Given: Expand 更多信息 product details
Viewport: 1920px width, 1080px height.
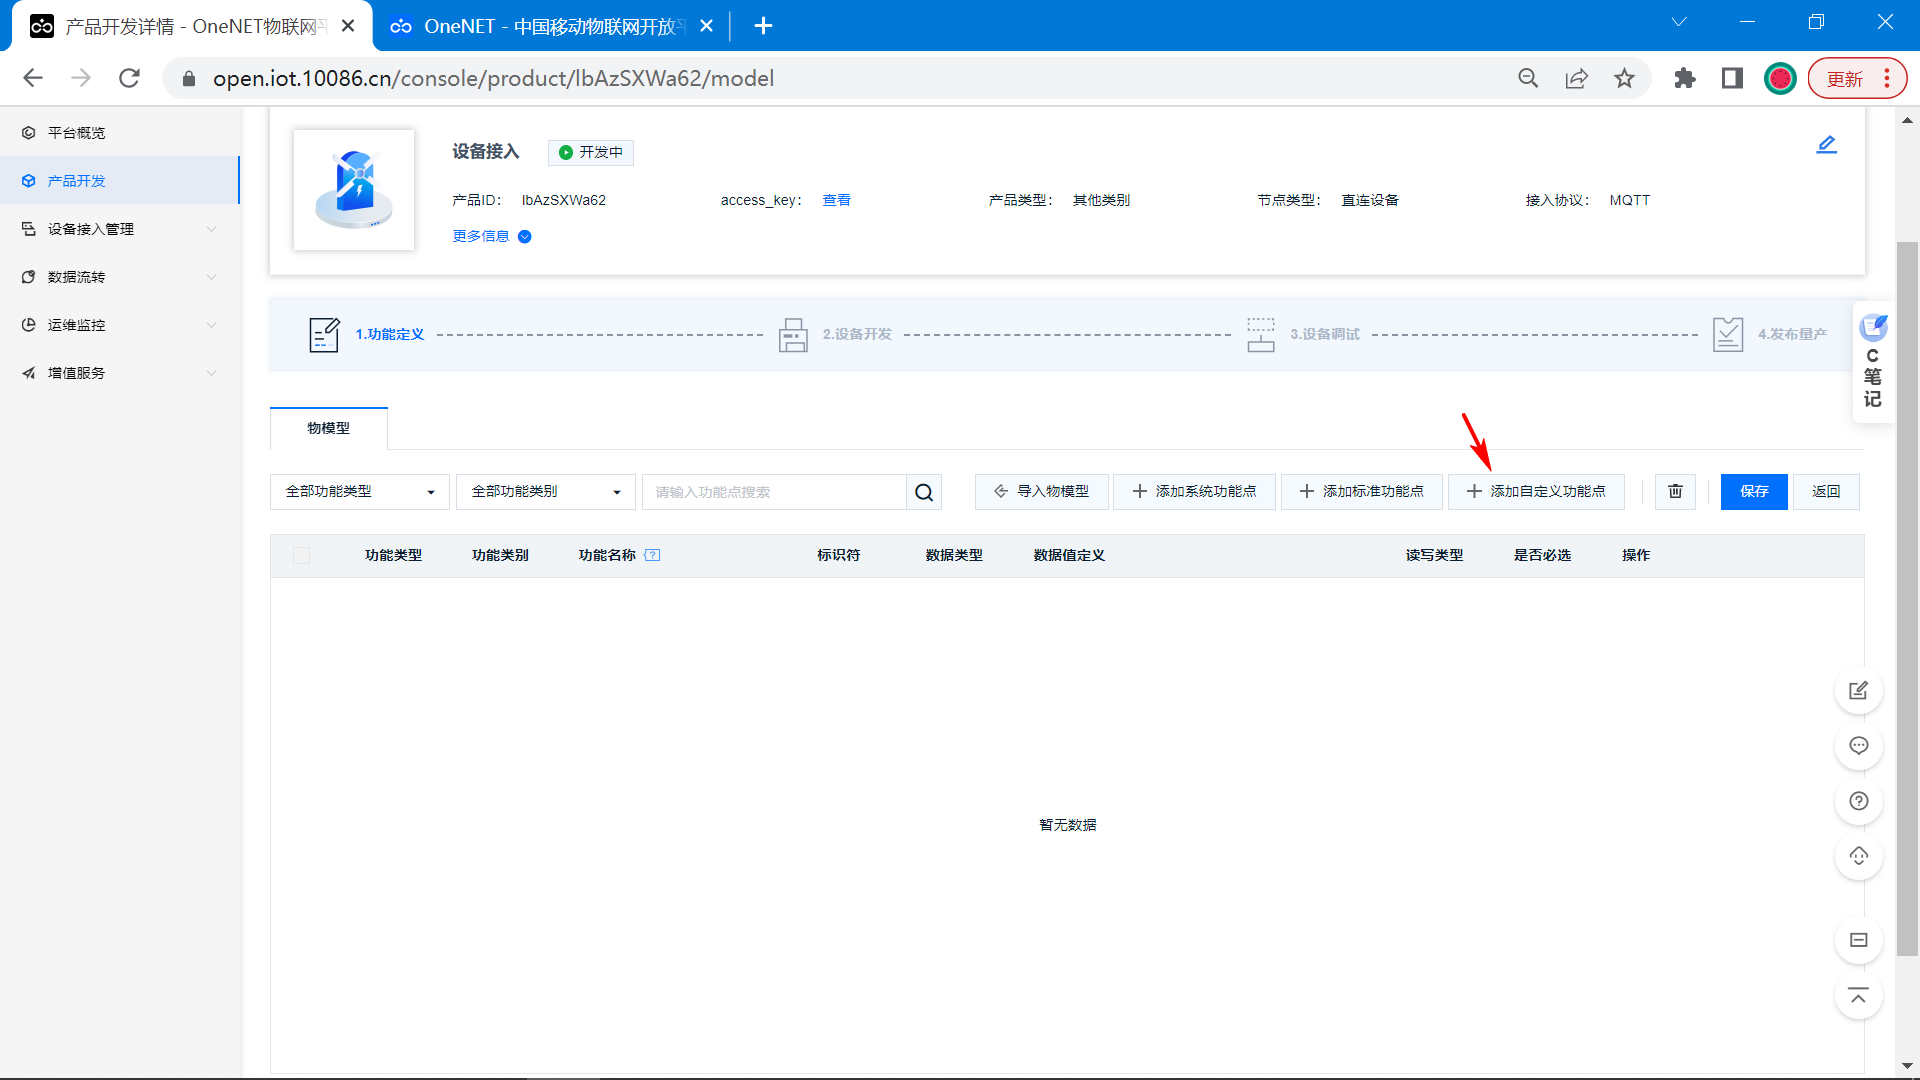Looking at the screenshot, I should [x=491, y=236].
